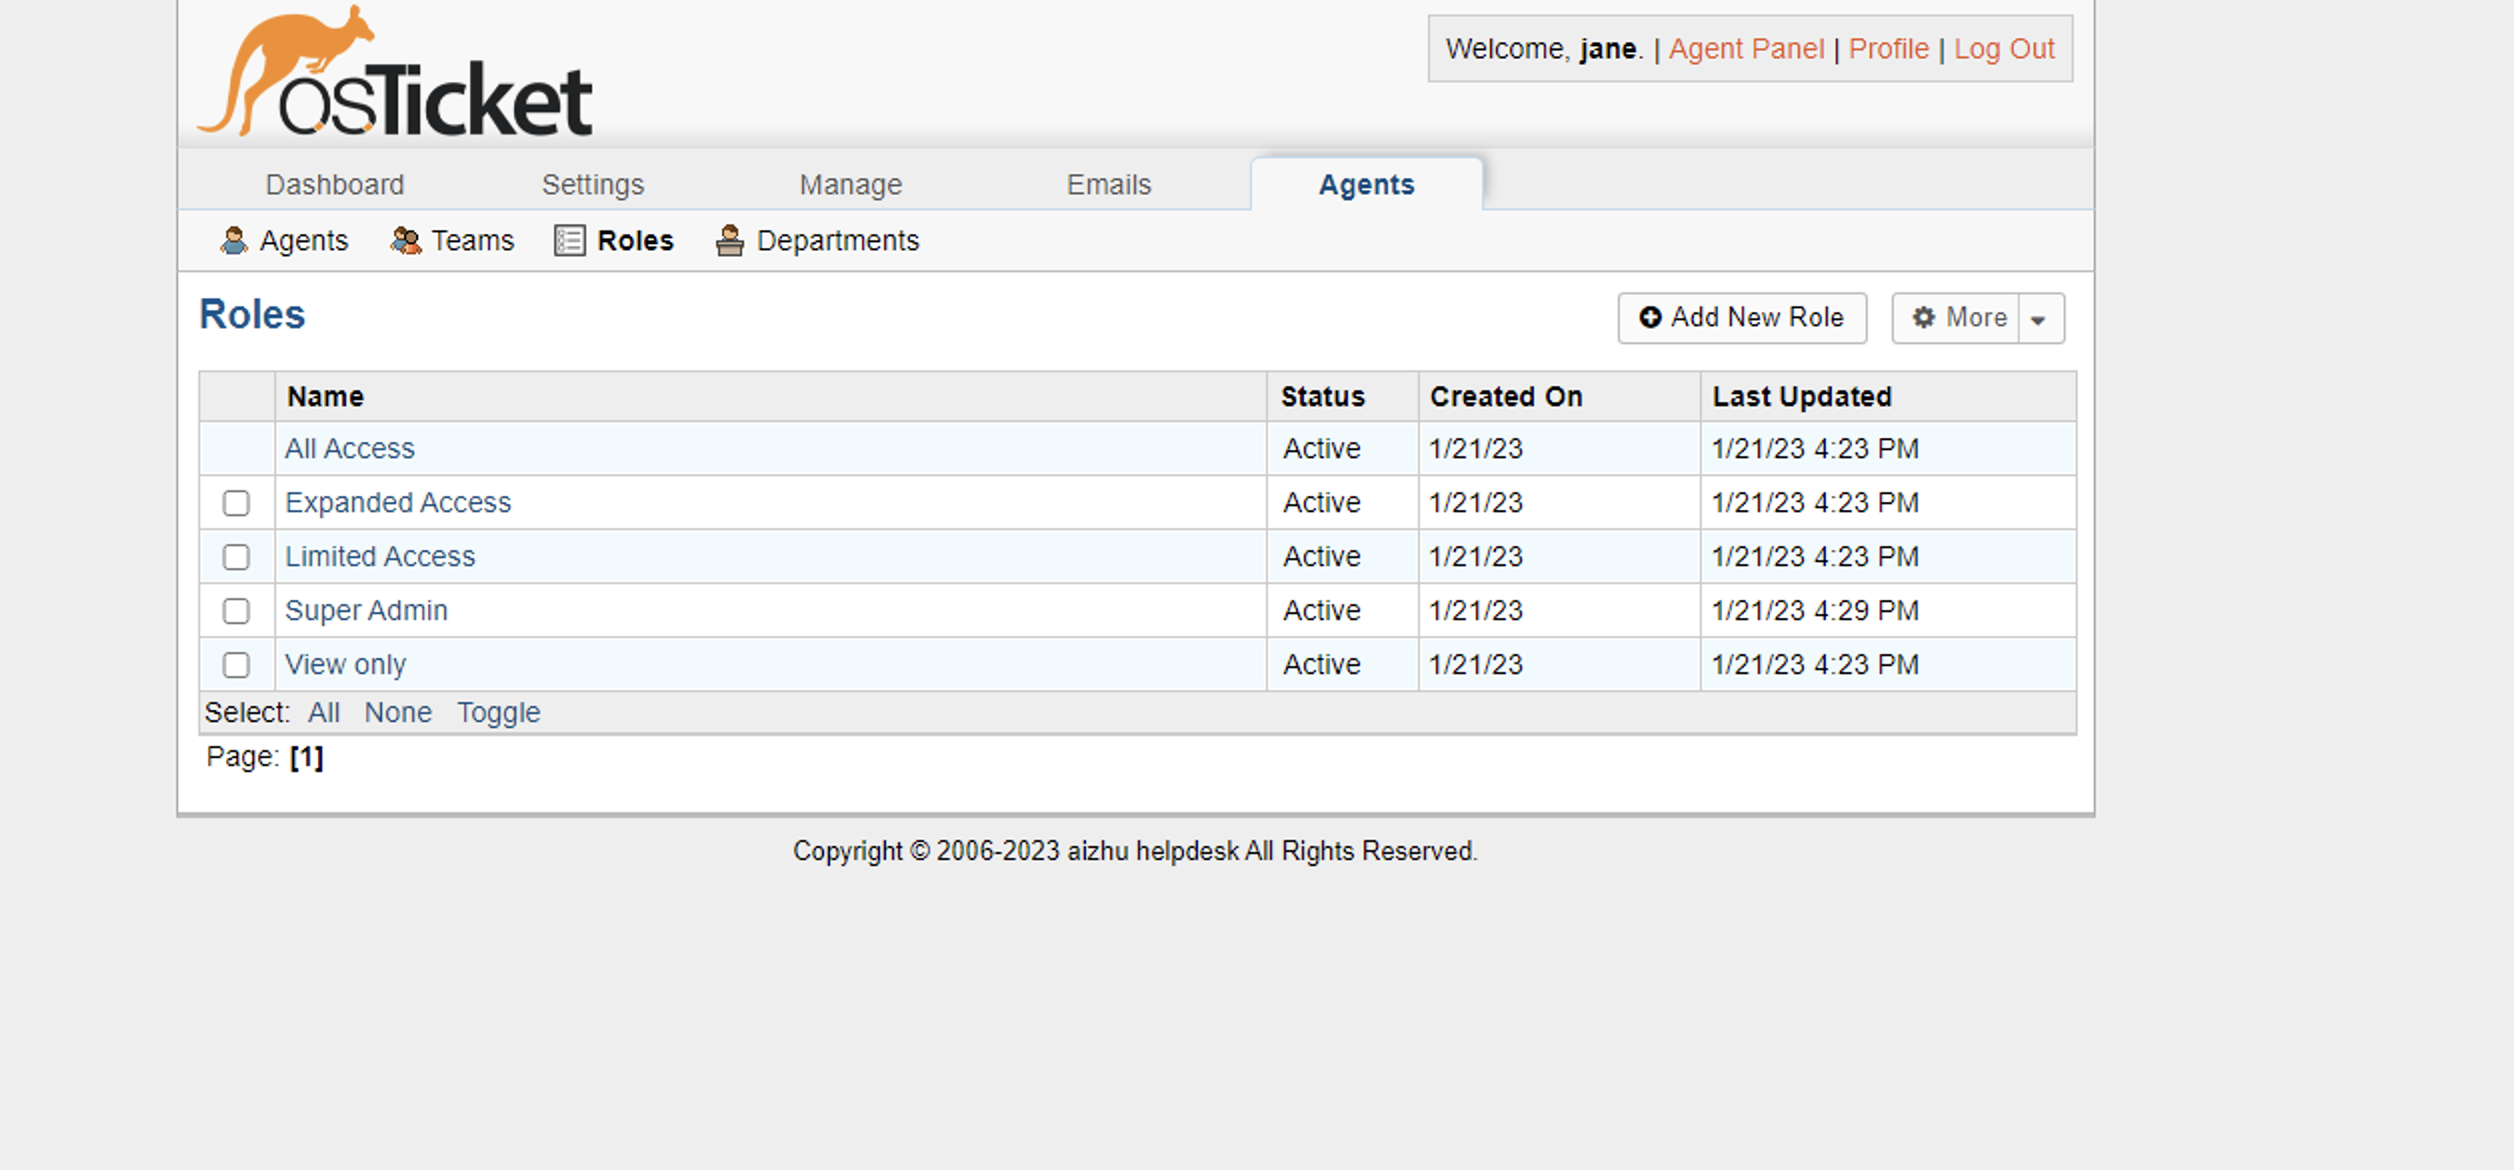2514x1170 pixels.
Task: Click the Agents sub-menu person icon
Action: coord(233,240)
